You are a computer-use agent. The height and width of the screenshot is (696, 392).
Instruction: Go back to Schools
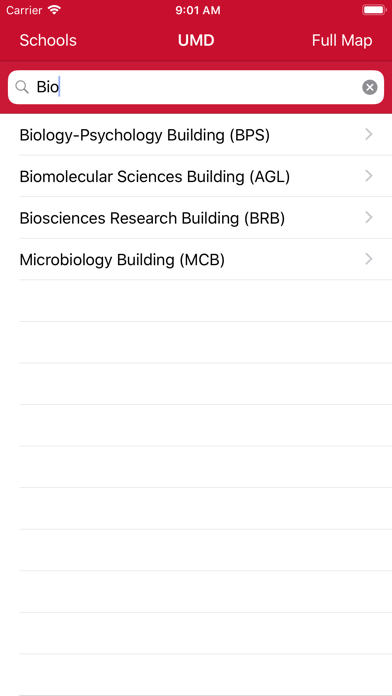coord(48,40)
